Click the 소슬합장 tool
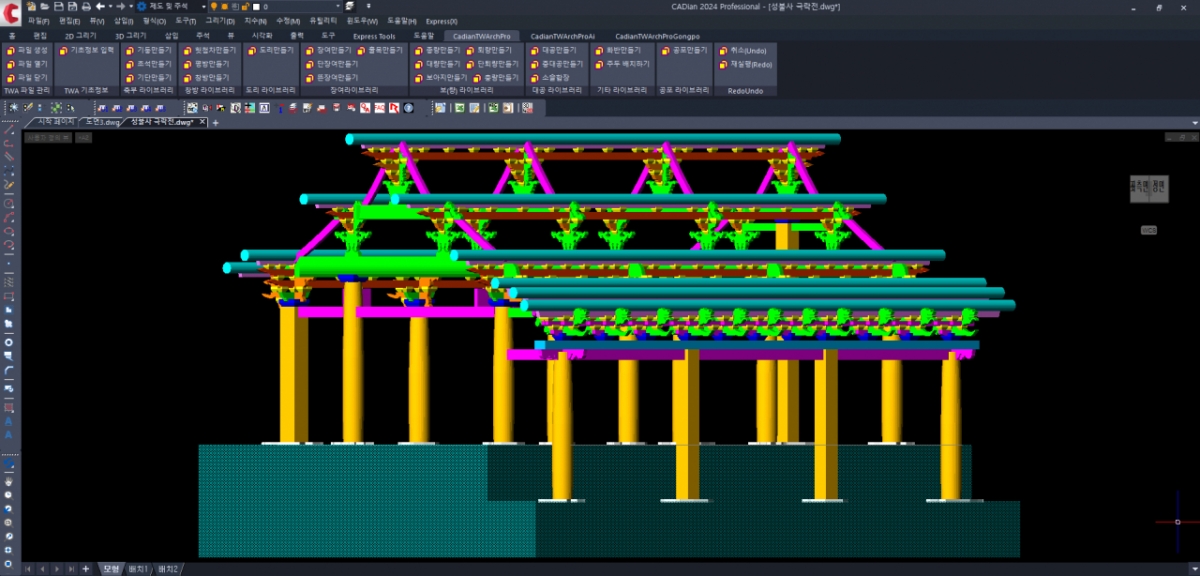Viewport: 1200px width, 576px height. (x=550, y=77)
